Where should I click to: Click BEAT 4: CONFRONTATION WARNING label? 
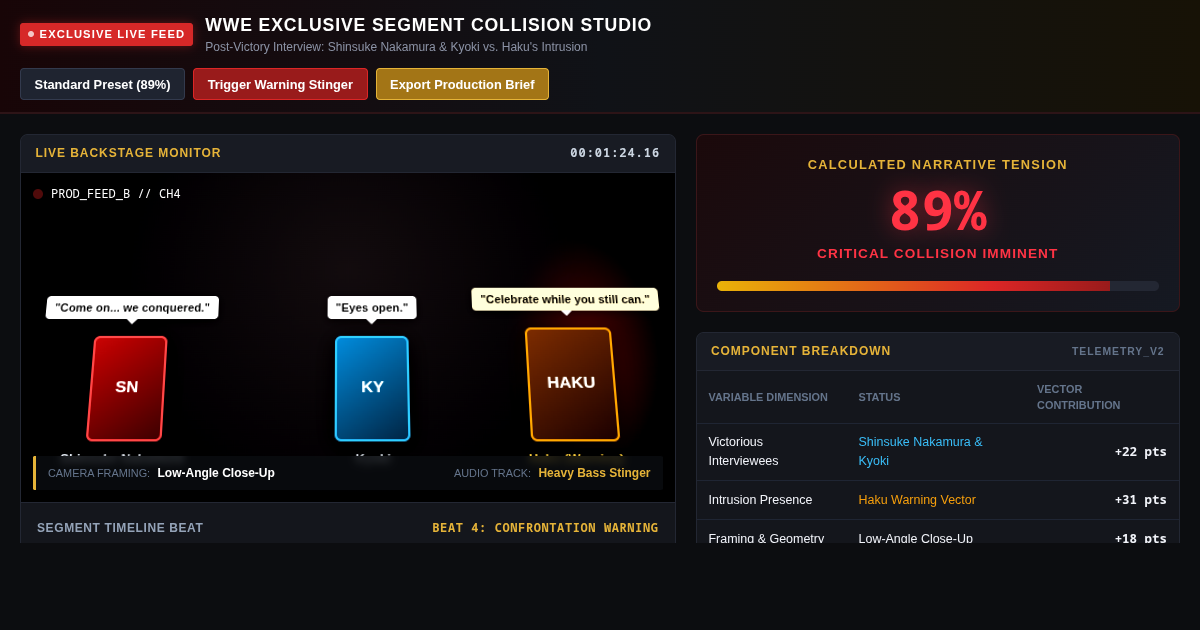point(545,528)
